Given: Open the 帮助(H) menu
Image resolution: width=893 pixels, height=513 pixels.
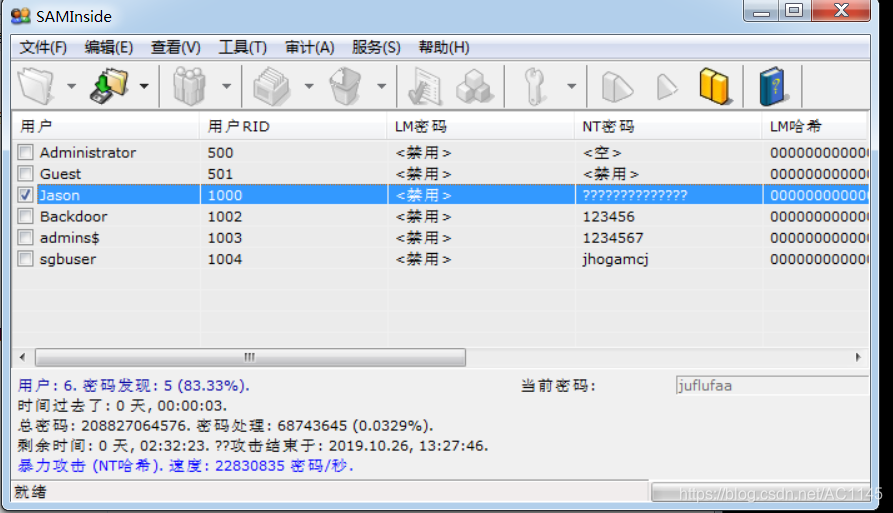Looking at the screenshot, I should pos(444,47).
